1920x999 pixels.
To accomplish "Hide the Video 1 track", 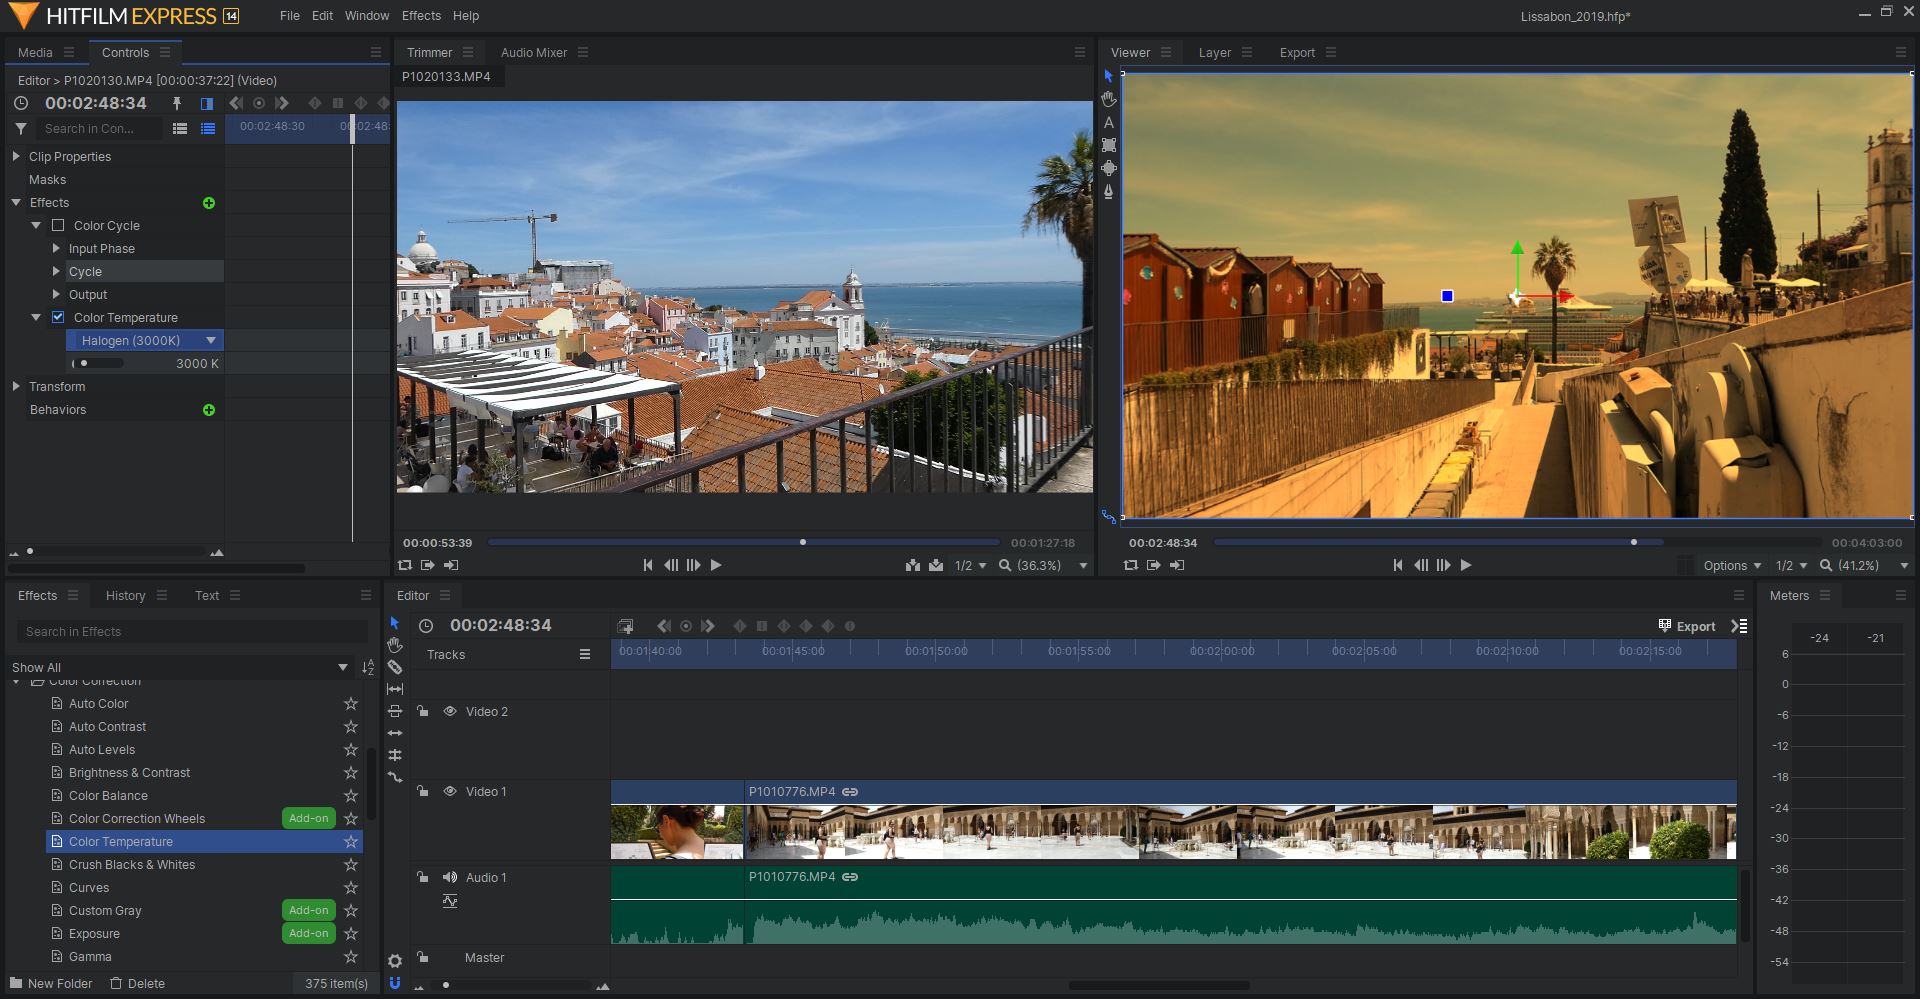I will click(450, 791).
